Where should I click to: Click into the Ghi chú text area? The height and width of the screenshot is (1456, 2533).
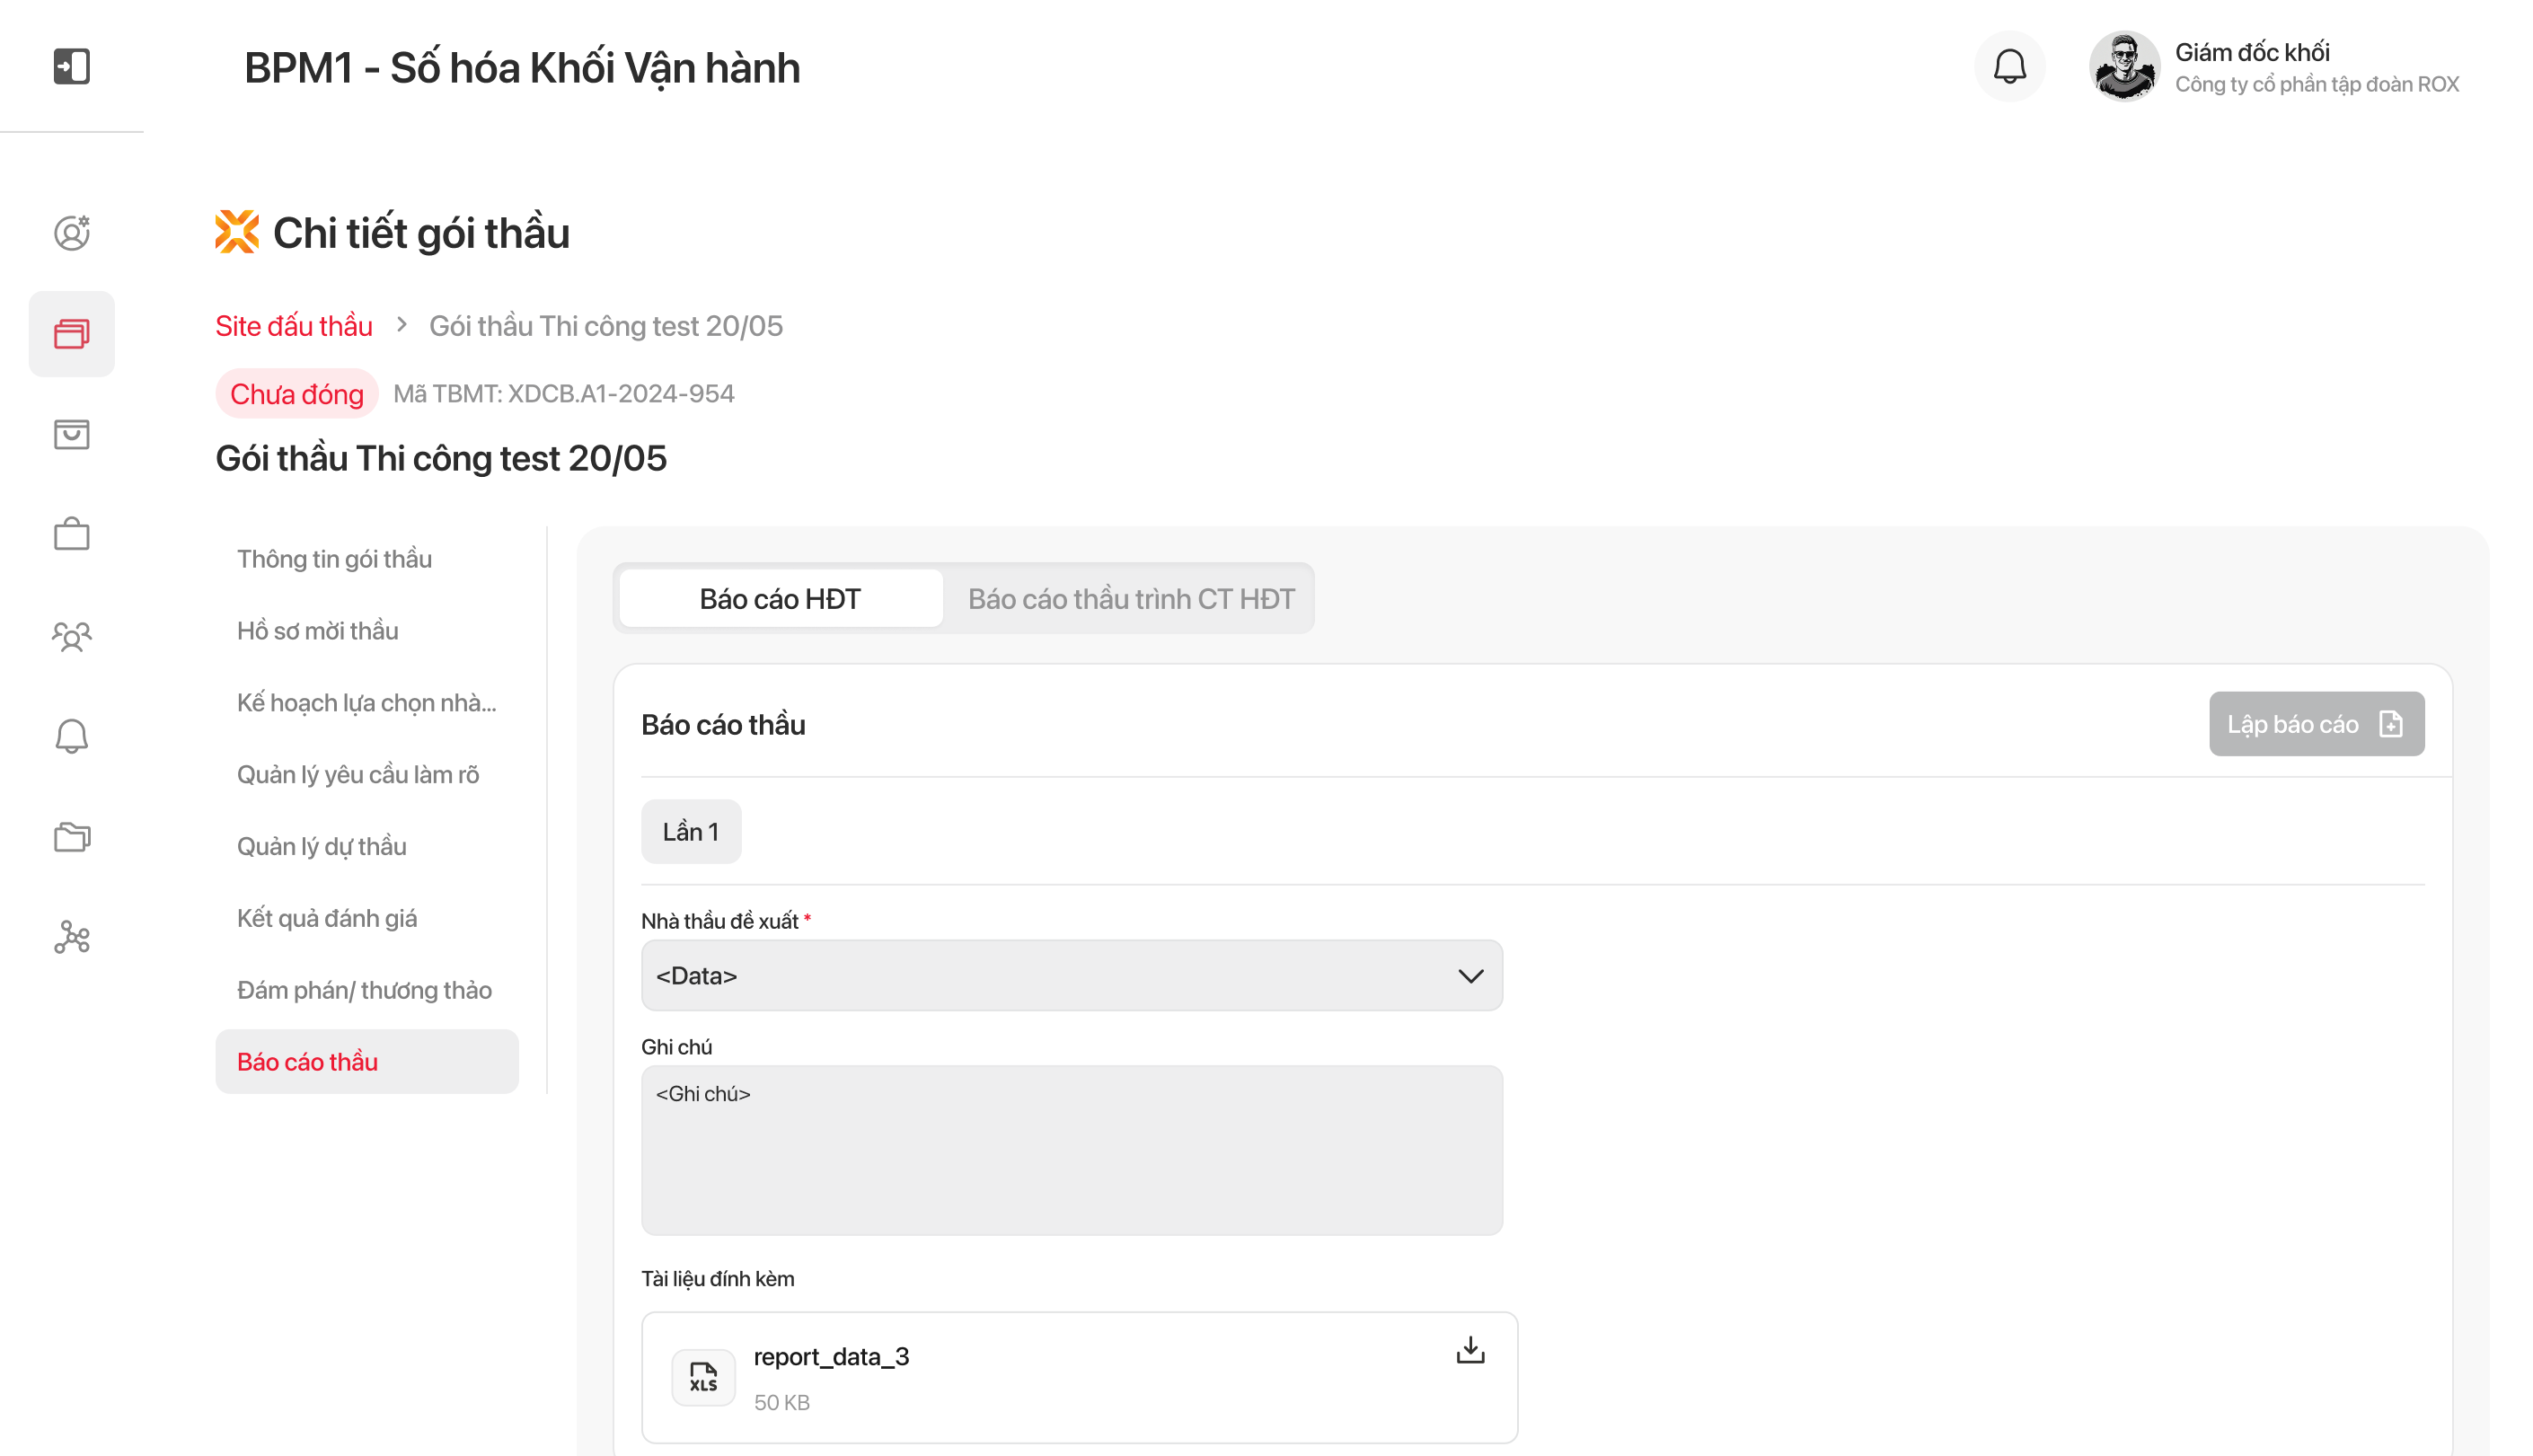pyautogui.click(x=1071, y=1150)
